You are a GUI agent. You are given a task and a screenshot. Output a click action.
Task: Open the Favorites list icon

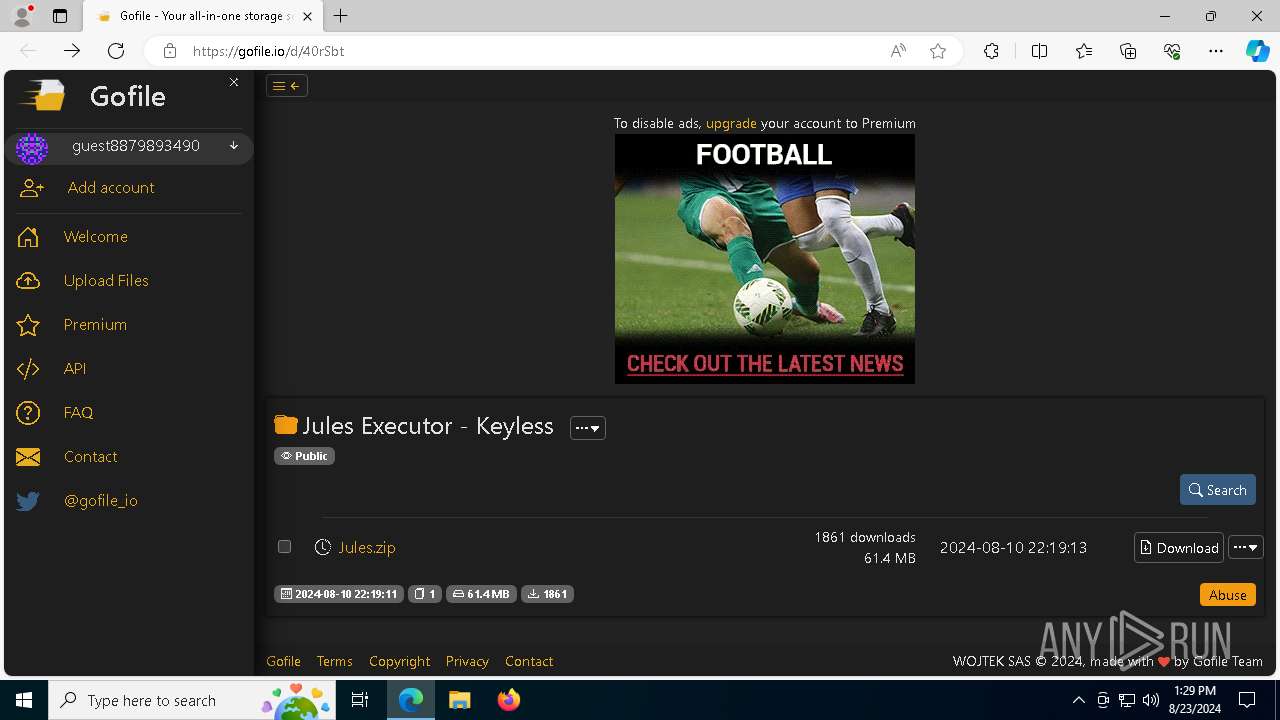click(x=1084, y=51)
